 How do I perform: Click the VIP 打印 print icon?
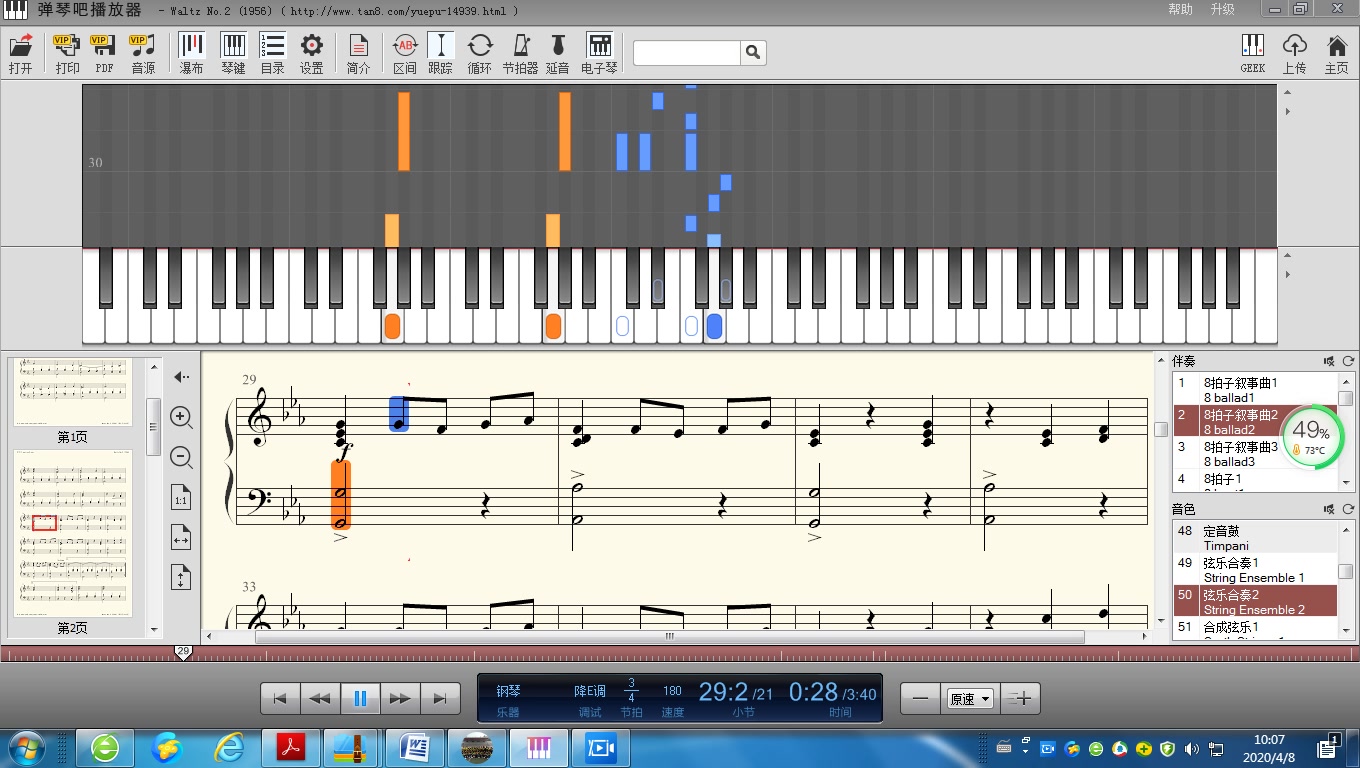[67, 54]
